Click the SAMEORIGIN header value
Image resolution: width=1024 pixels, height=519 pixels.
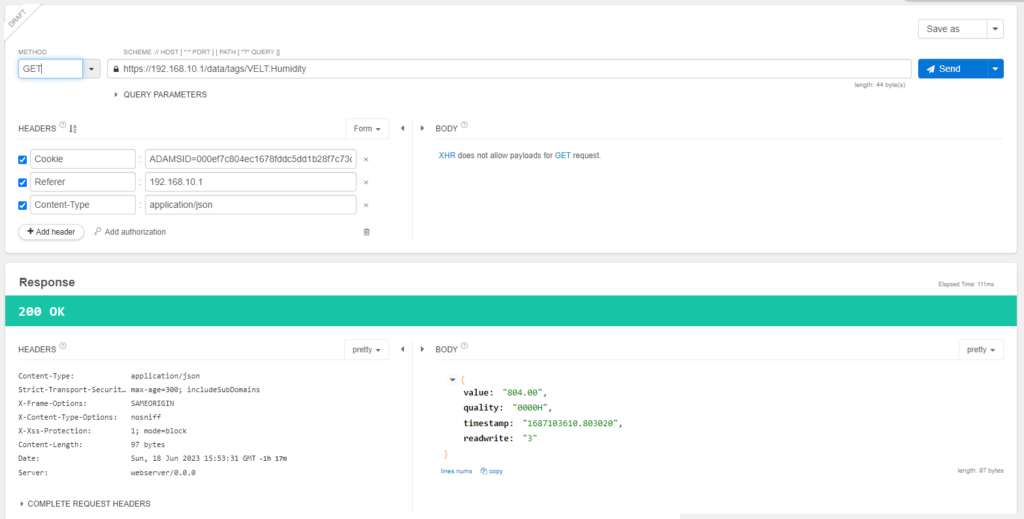pyautogui.click(x=153, y=403)
